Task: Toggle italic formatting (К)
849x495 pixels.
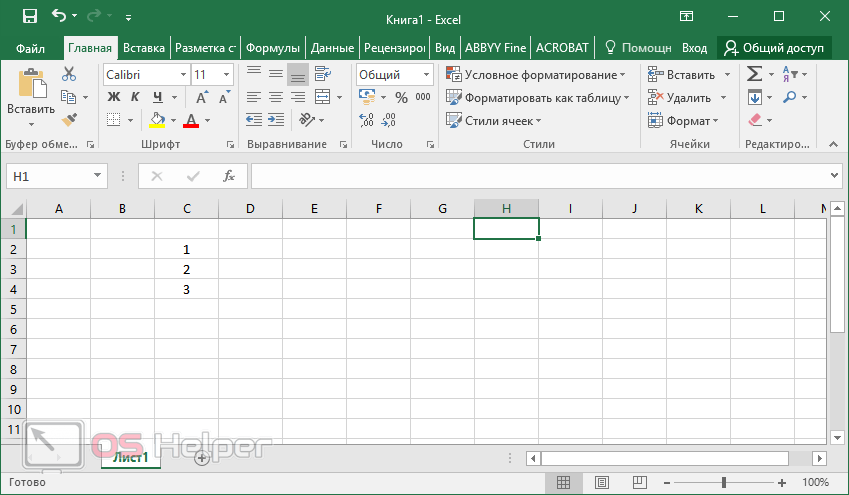Action: pyautogui.click(x=135, y=98)
